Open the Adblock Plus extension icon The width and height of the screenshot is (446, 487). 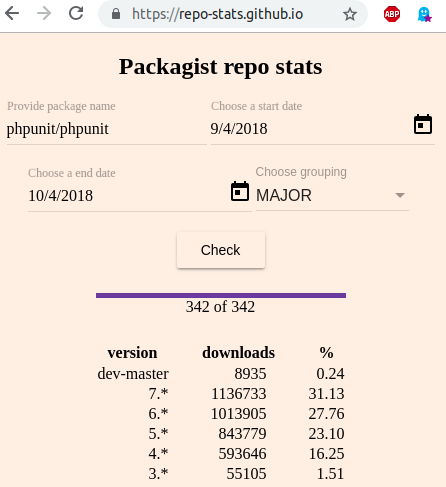(x=392, y=14)
